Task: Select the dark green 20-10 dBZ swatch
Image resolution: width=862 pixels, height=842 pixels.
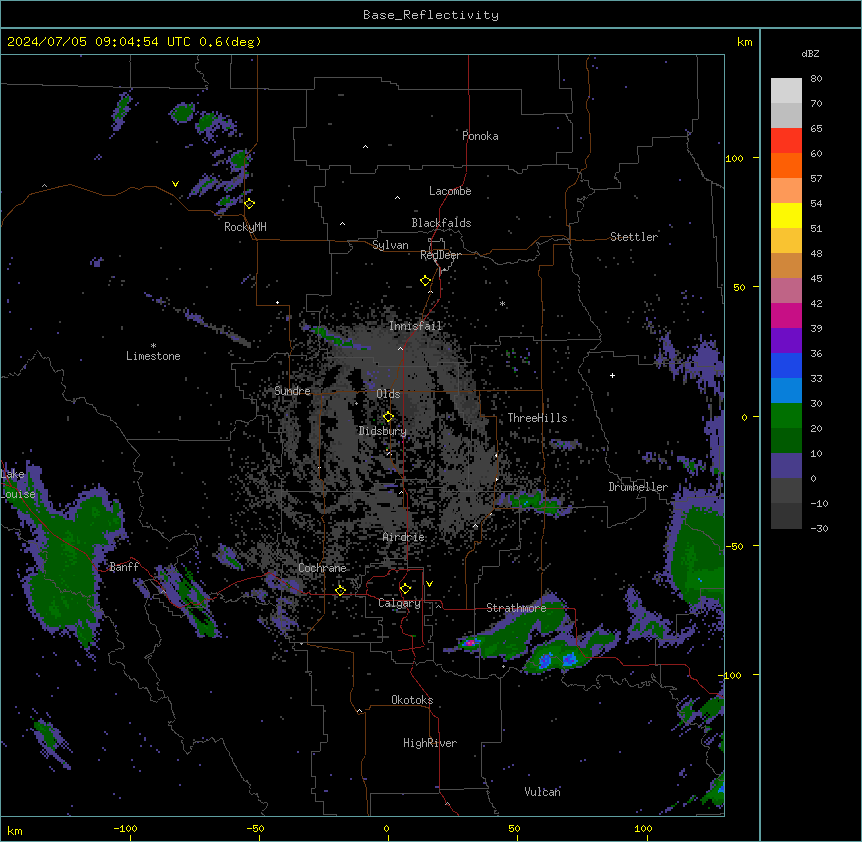Action: [786, 440]
